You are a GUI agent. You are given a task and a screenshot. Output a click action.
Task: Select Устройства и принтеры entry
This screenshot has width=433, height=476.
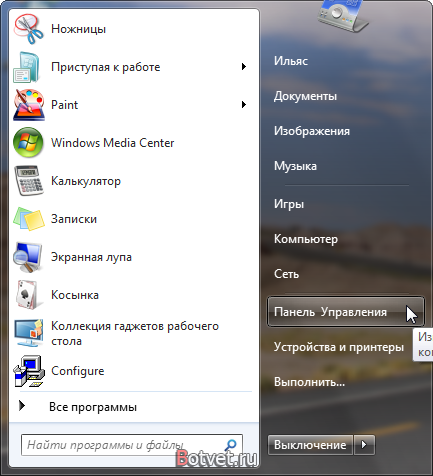(339, 347)
